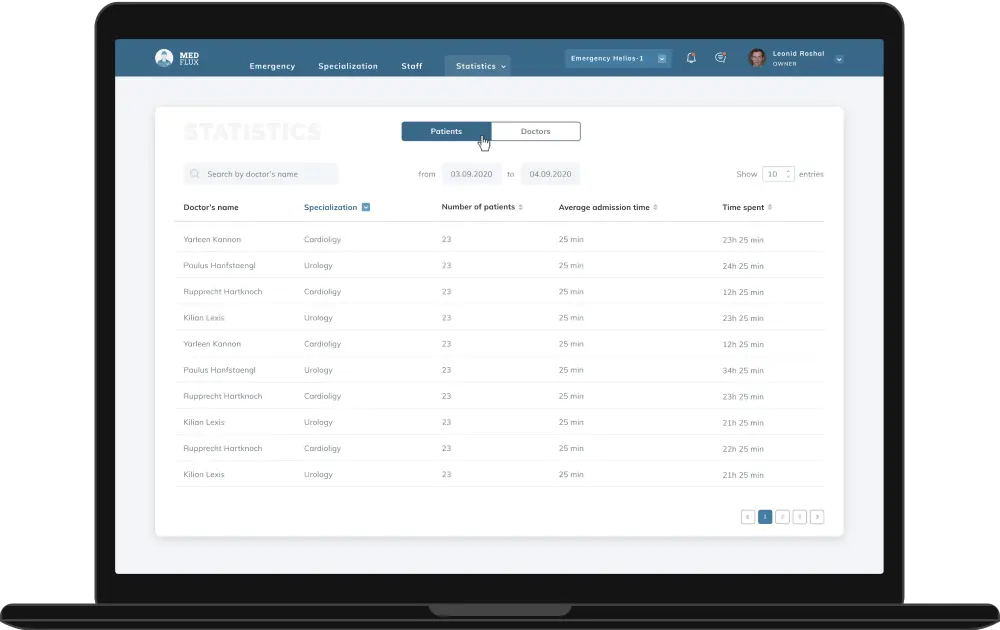Open the Emergency Helios-1 dropdown
Image resolution: width=1000 pixels, height=630 pixels.
coord(663,58)
